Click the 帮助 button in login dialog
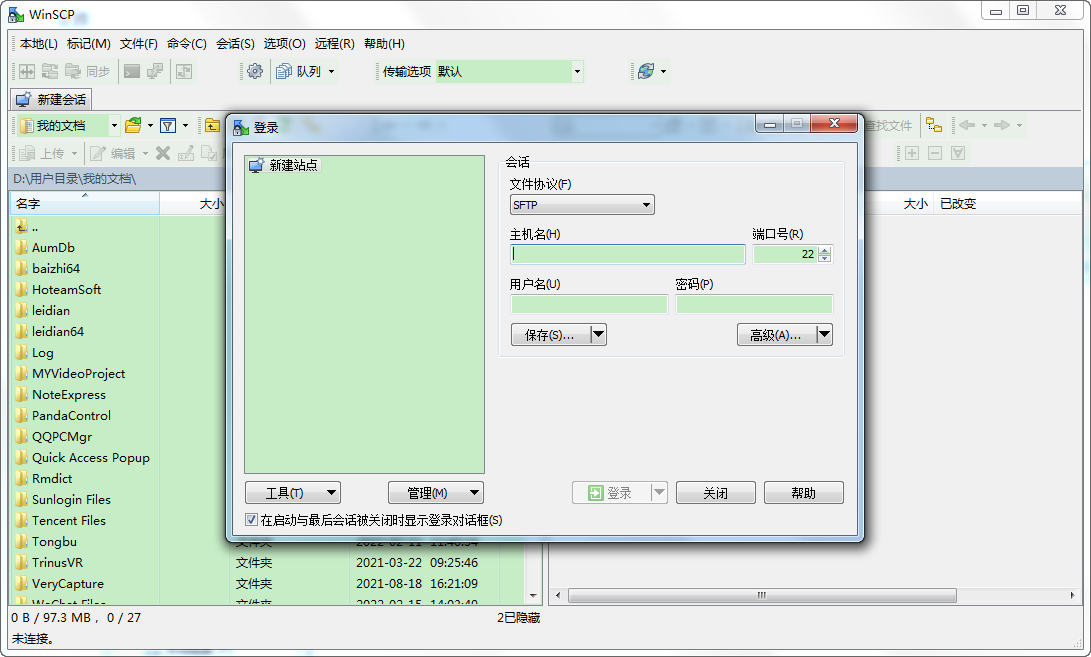The image size is (1091, 657). 804,493
